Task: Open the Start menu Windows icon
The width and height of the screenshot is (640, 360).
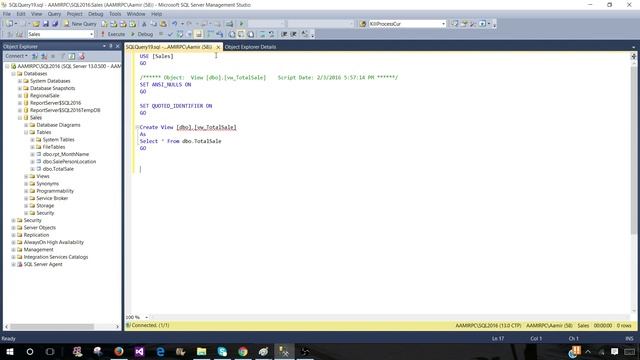Action: point(10,351)
